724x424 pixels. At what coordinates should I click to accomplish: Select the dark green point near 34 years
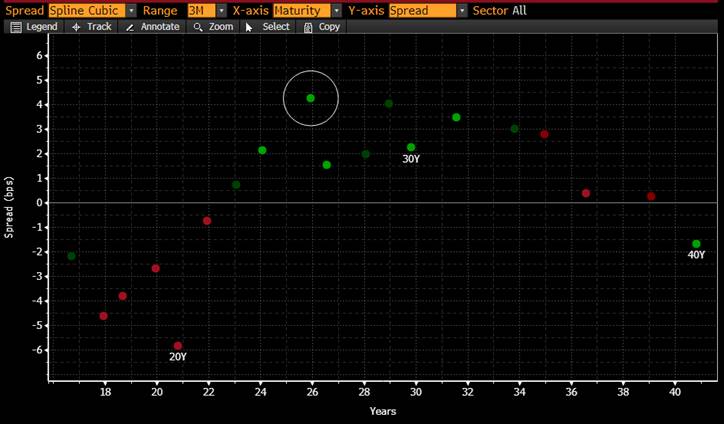(515, 129)
